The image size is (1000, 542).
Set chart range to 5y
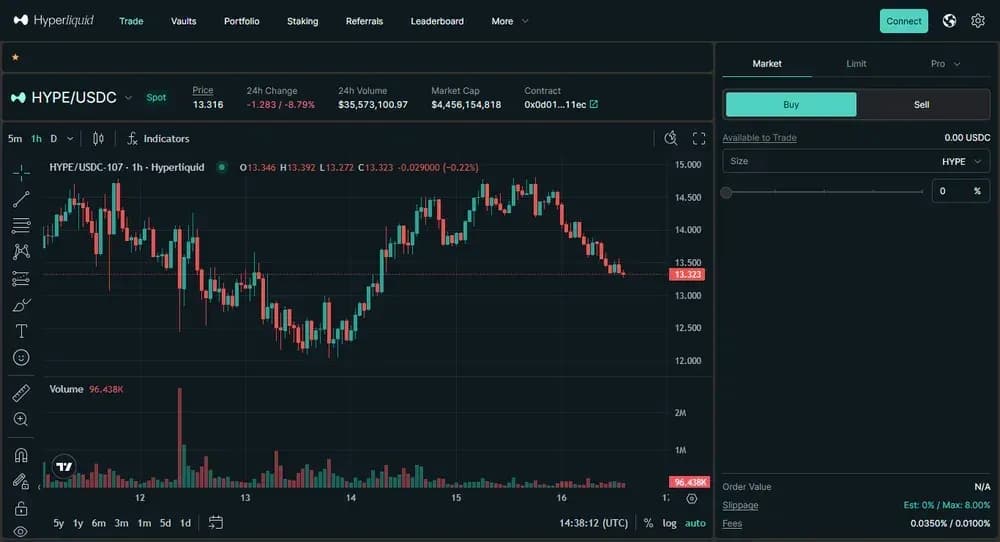tap(59, 523)
